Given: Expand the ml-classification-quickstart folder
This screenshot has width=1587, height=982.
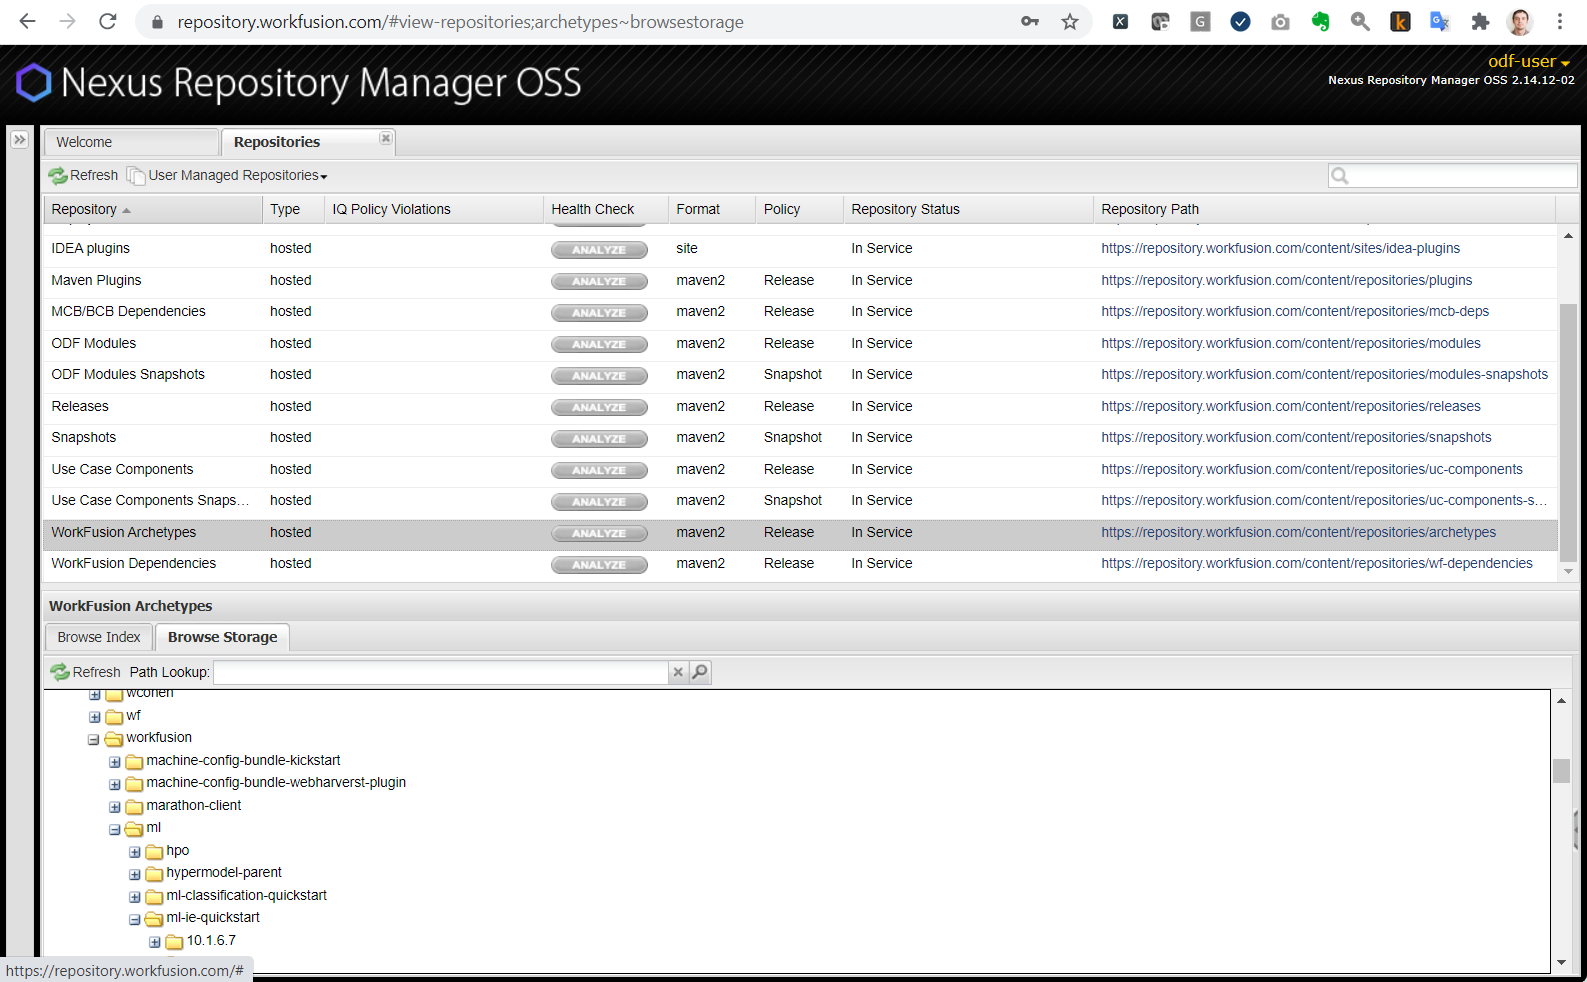Looking at the screenshot, I should coord(134,897).
